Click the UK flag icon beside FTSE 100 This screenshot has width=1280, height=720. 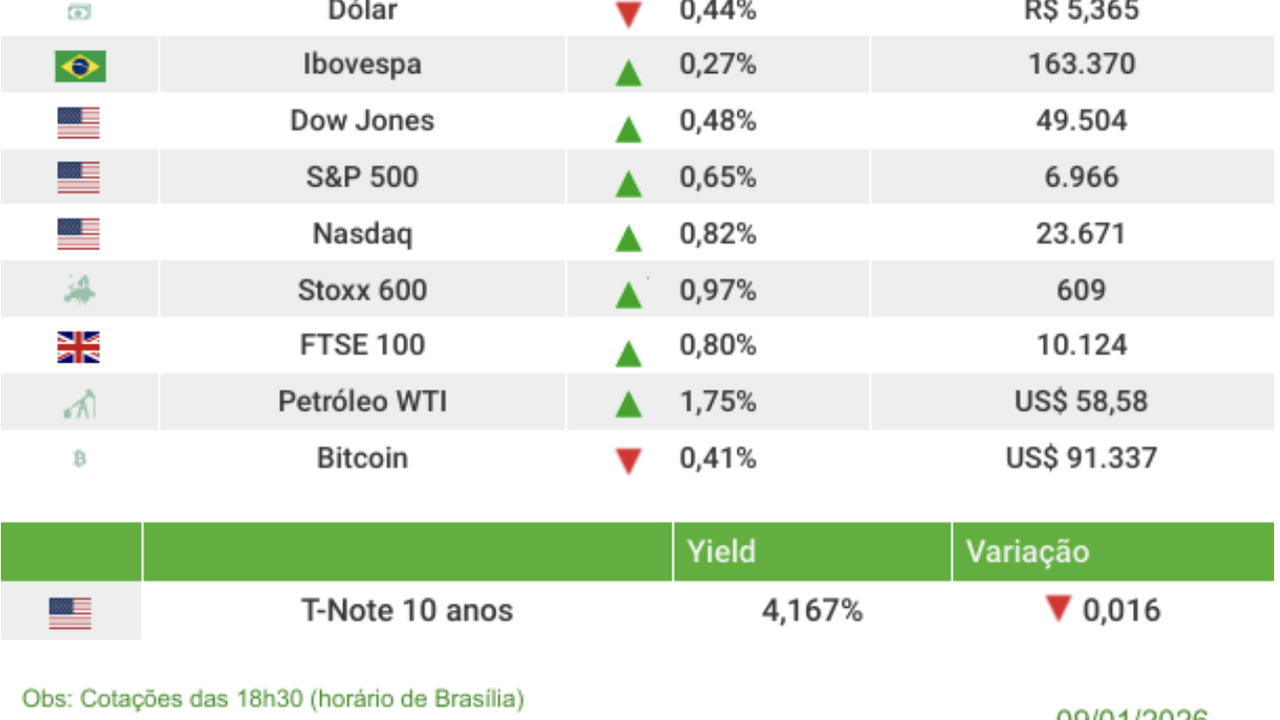click(x=79, y=347)
